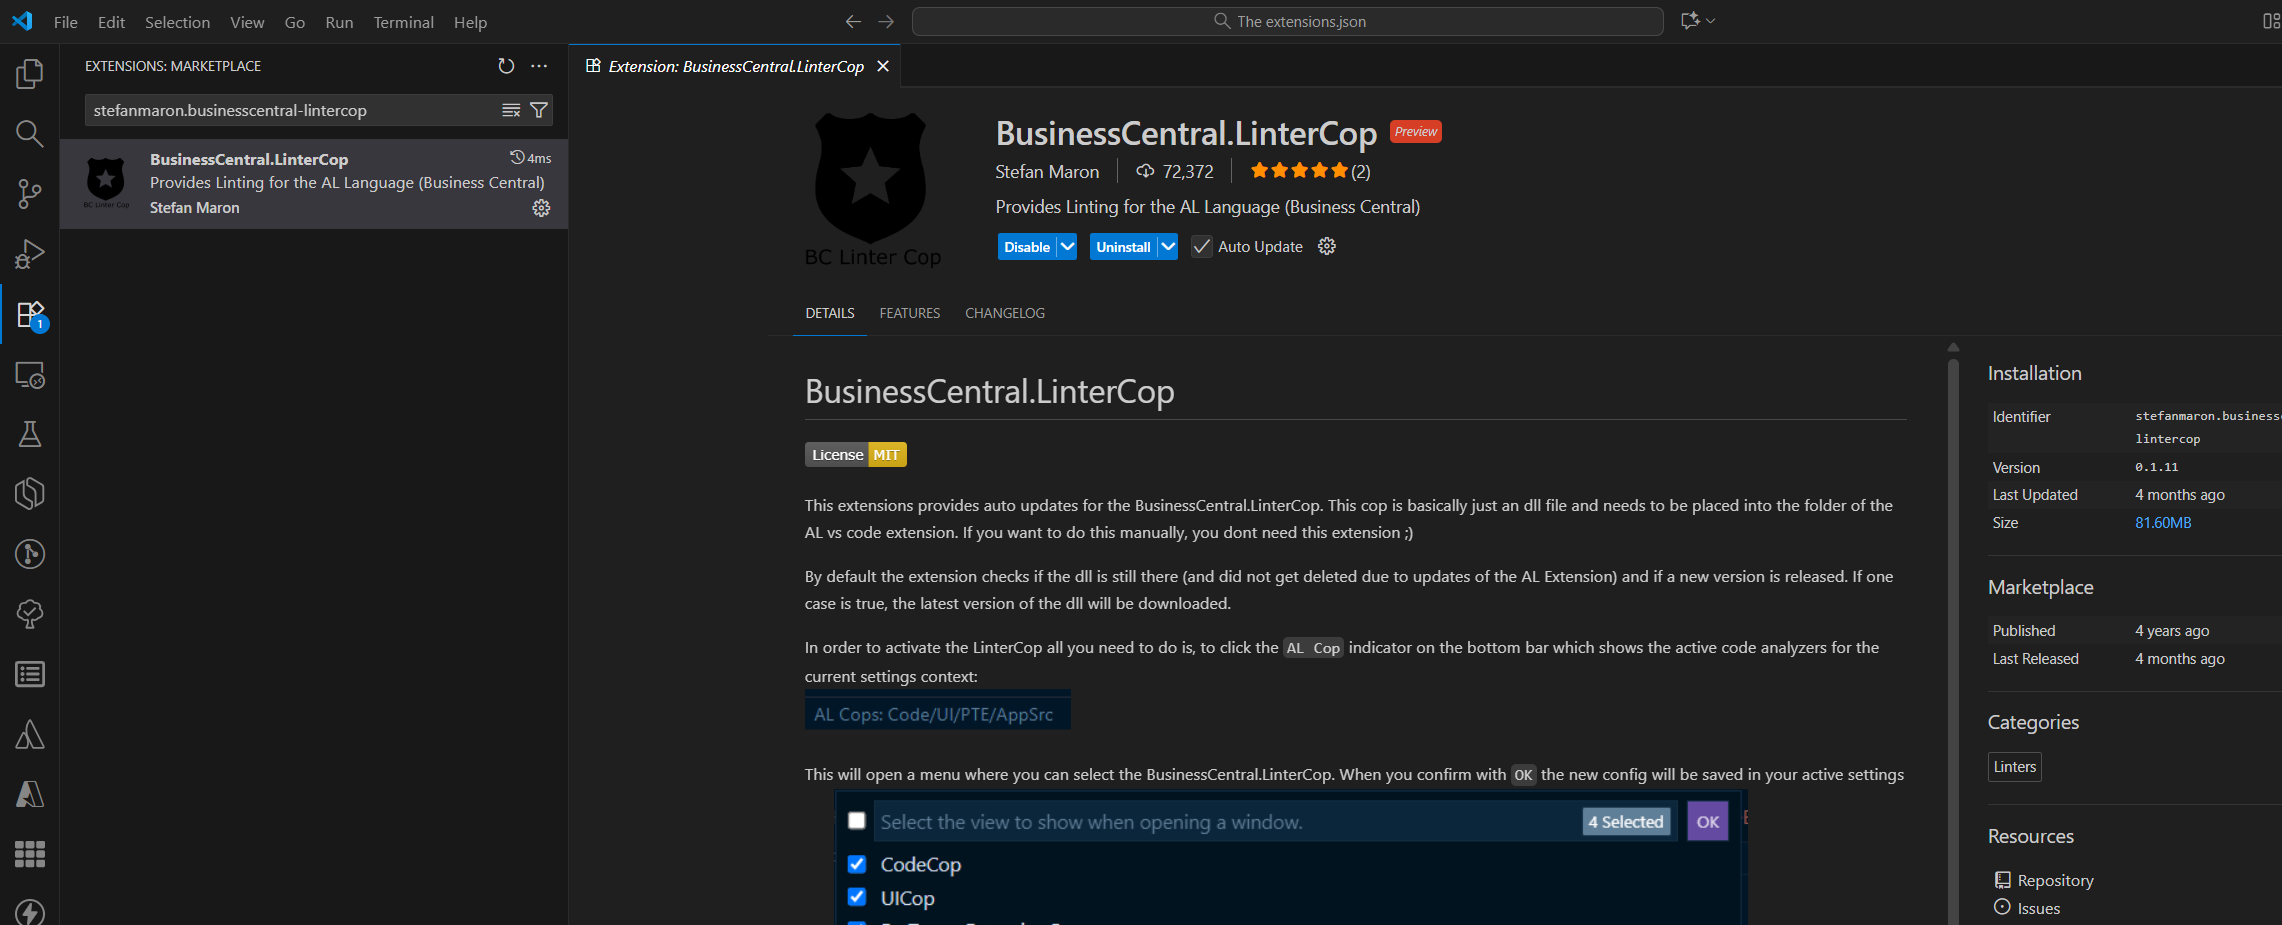
Task: Open the Testing flask icon
Action: click(x=30, y=434)
